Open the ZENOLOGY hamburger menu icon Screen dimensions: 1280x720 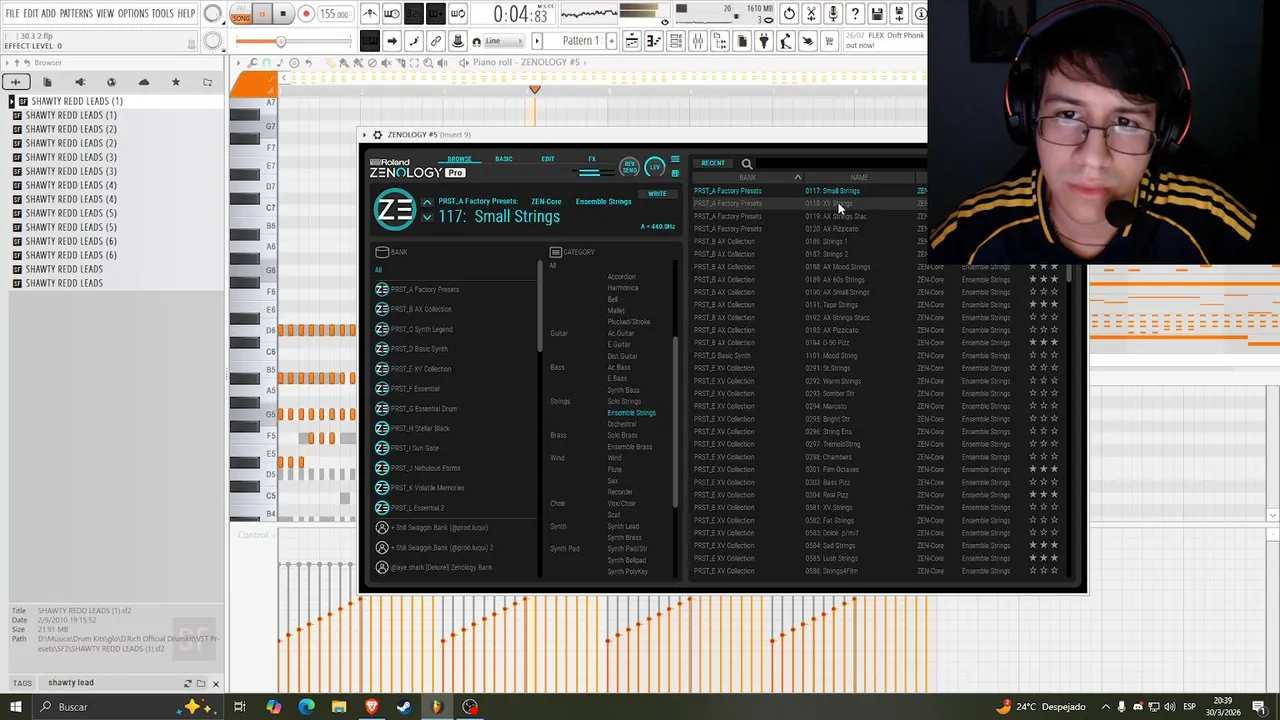point(675,160)
